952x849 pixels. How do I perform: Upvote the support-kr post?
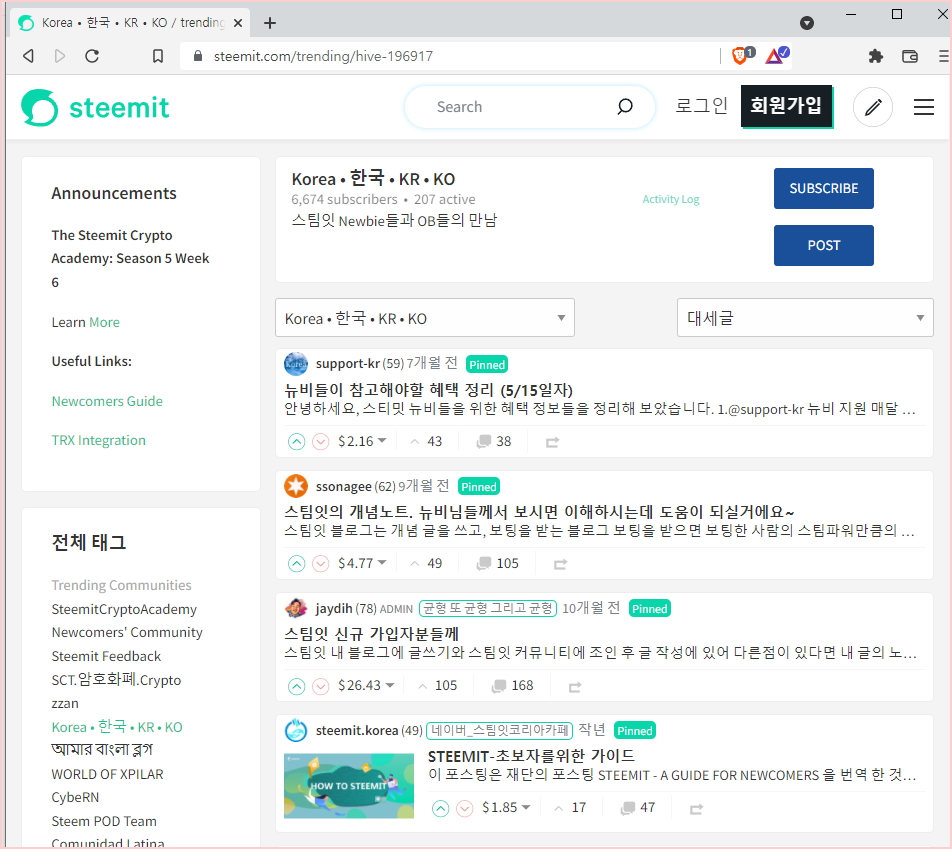(296, 442)
